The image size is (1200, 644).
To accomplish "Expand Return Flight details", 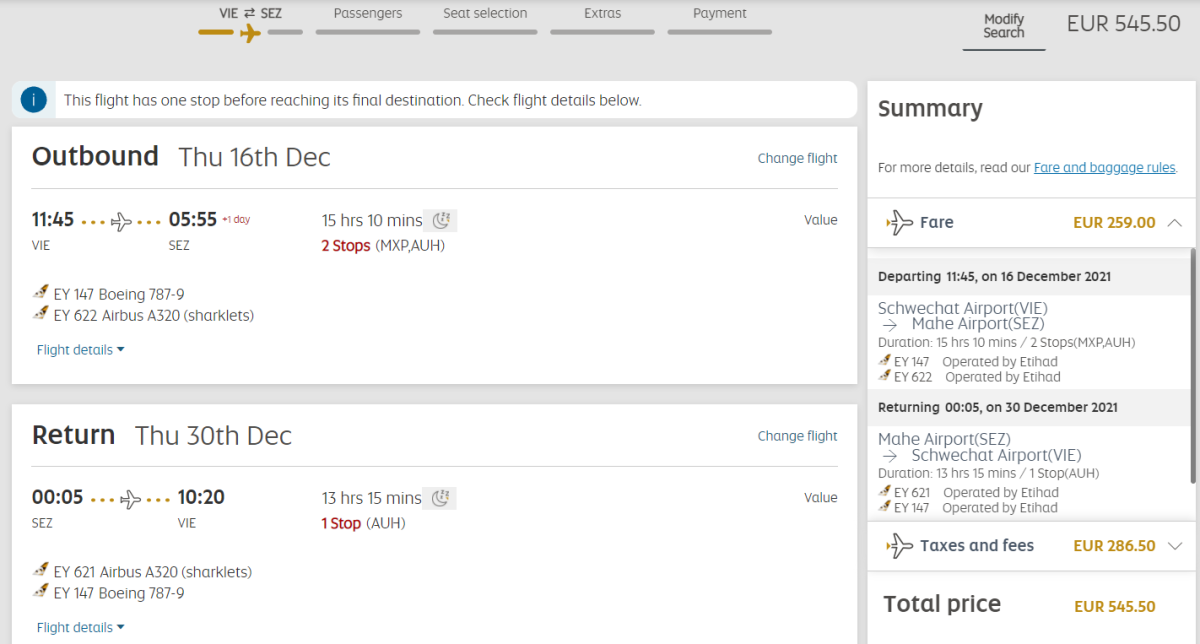I will click(x=80, y=627).
